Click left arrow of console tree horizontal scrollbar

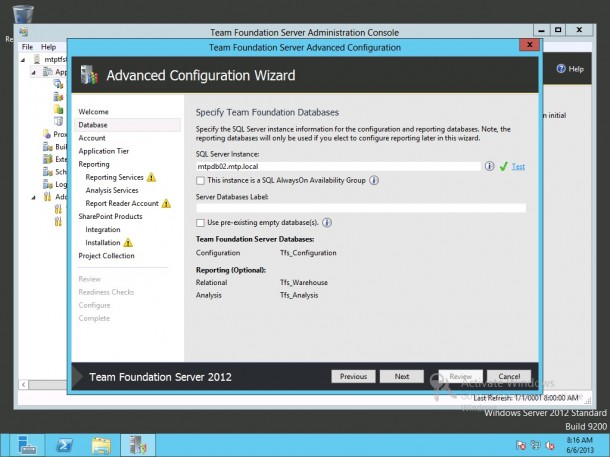(24, 385)
